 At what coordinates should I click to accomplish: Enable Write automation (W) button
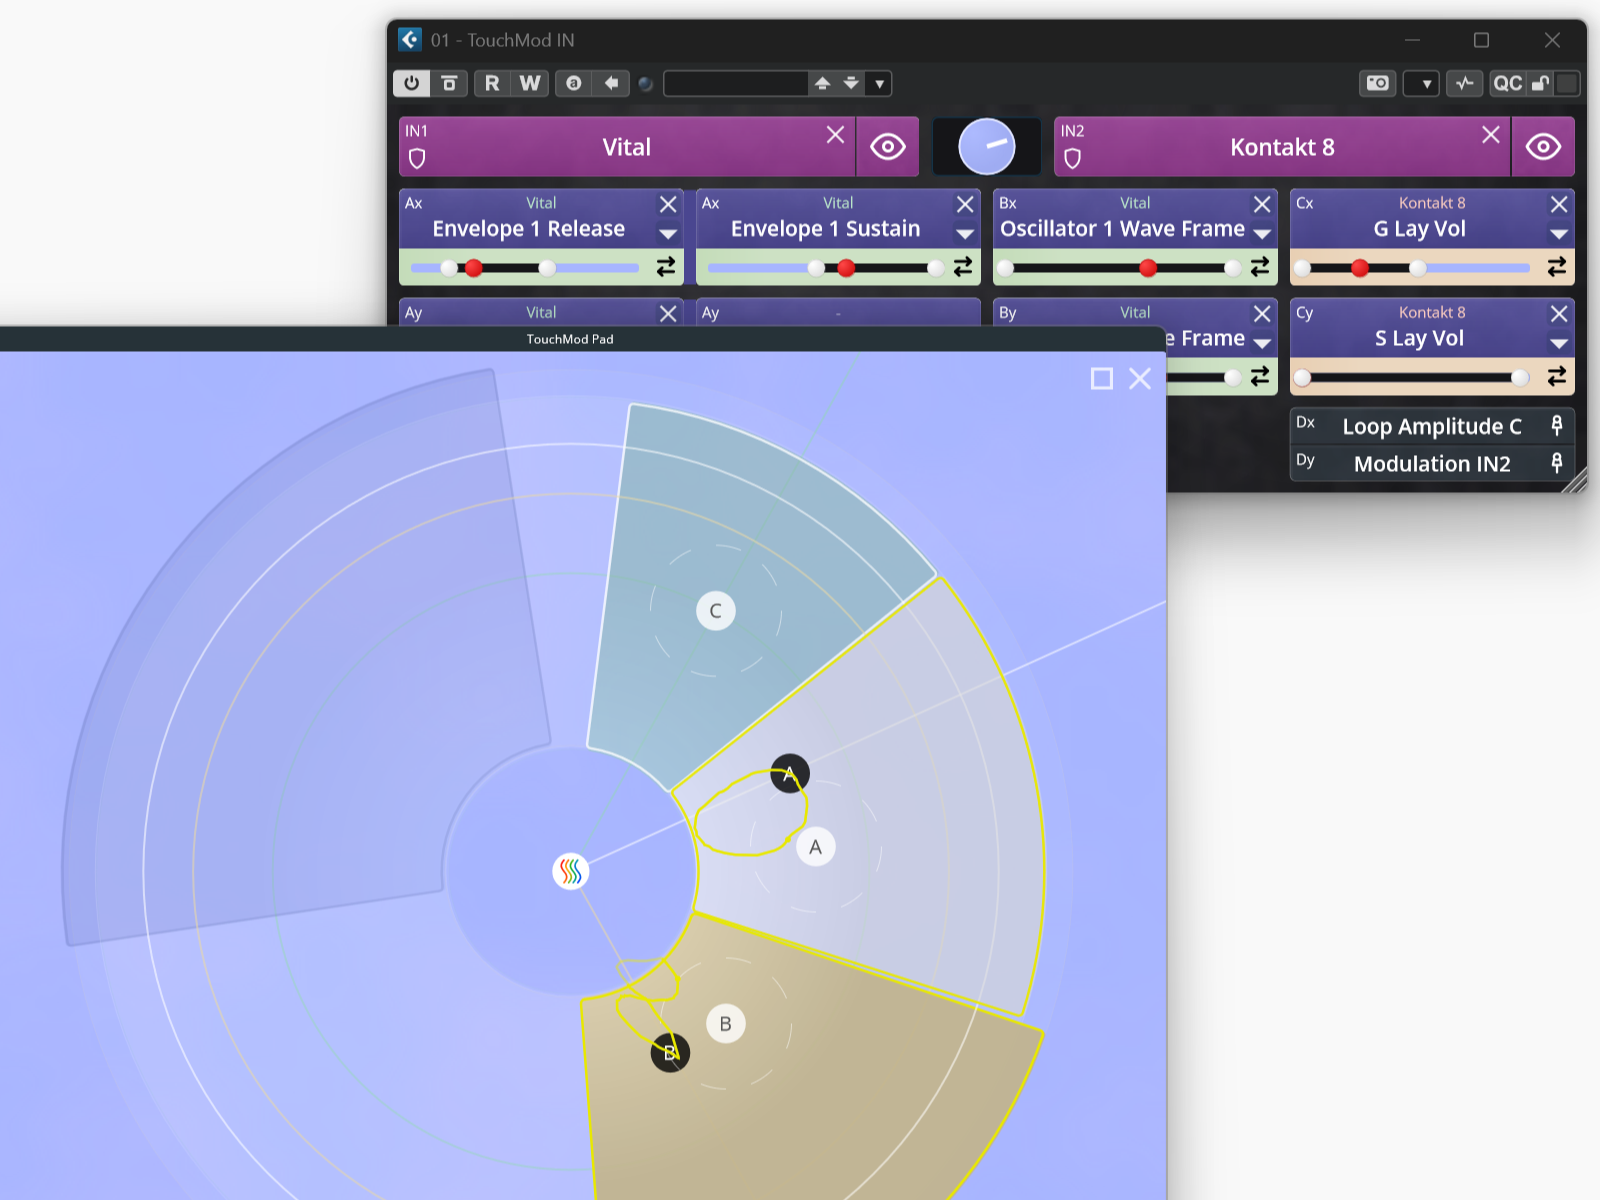tap(530, 83)
